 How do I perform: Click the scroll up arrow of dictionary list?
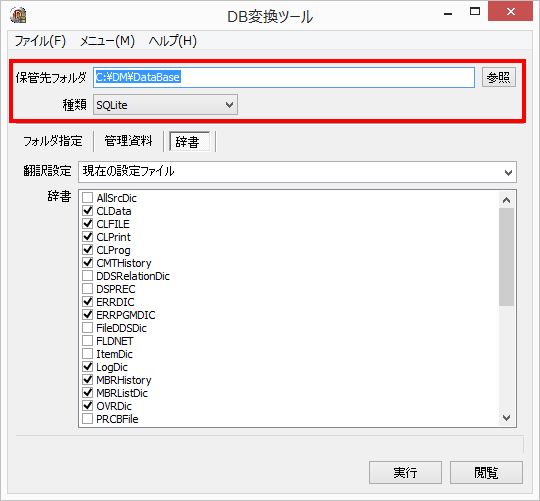click(506, 200)
